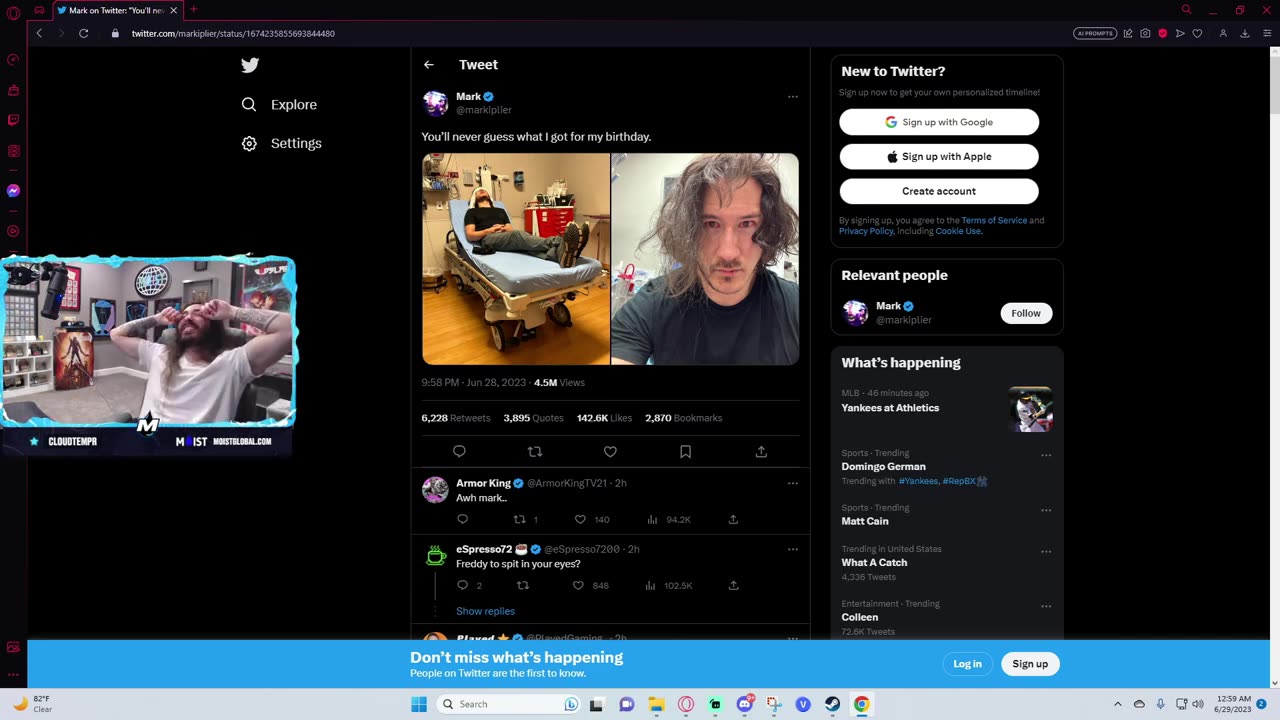Open the bookmarks heart icon

1197,33
